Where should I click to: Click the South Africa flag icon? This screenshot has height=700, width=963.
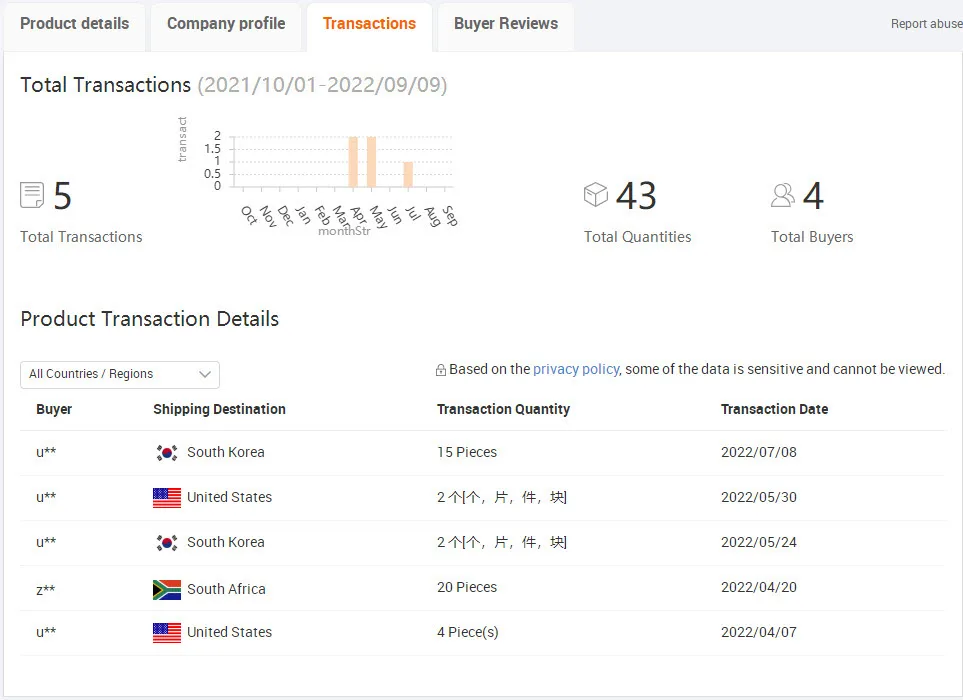(167, 589)
